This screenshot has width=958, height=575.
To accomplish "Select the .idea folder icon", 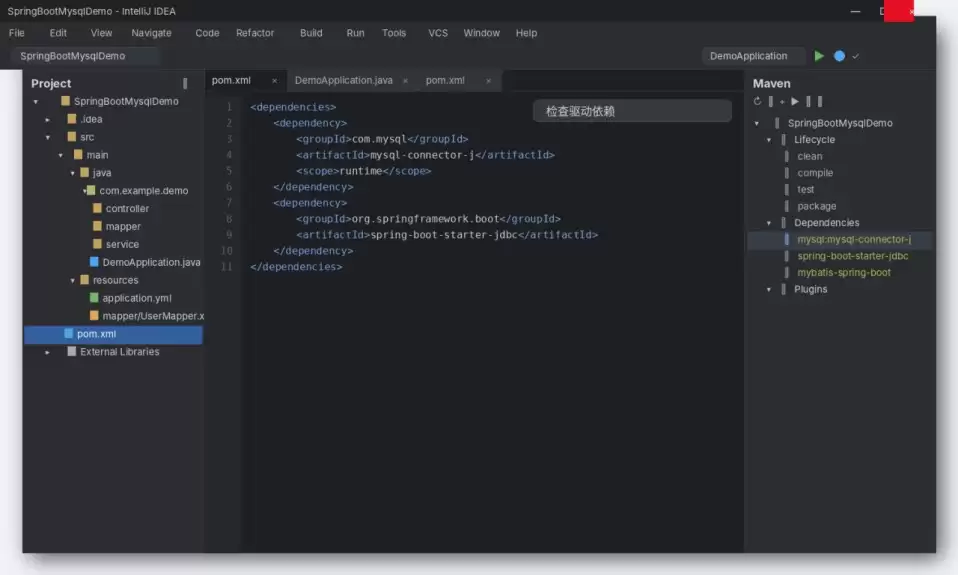I will 71,119.
